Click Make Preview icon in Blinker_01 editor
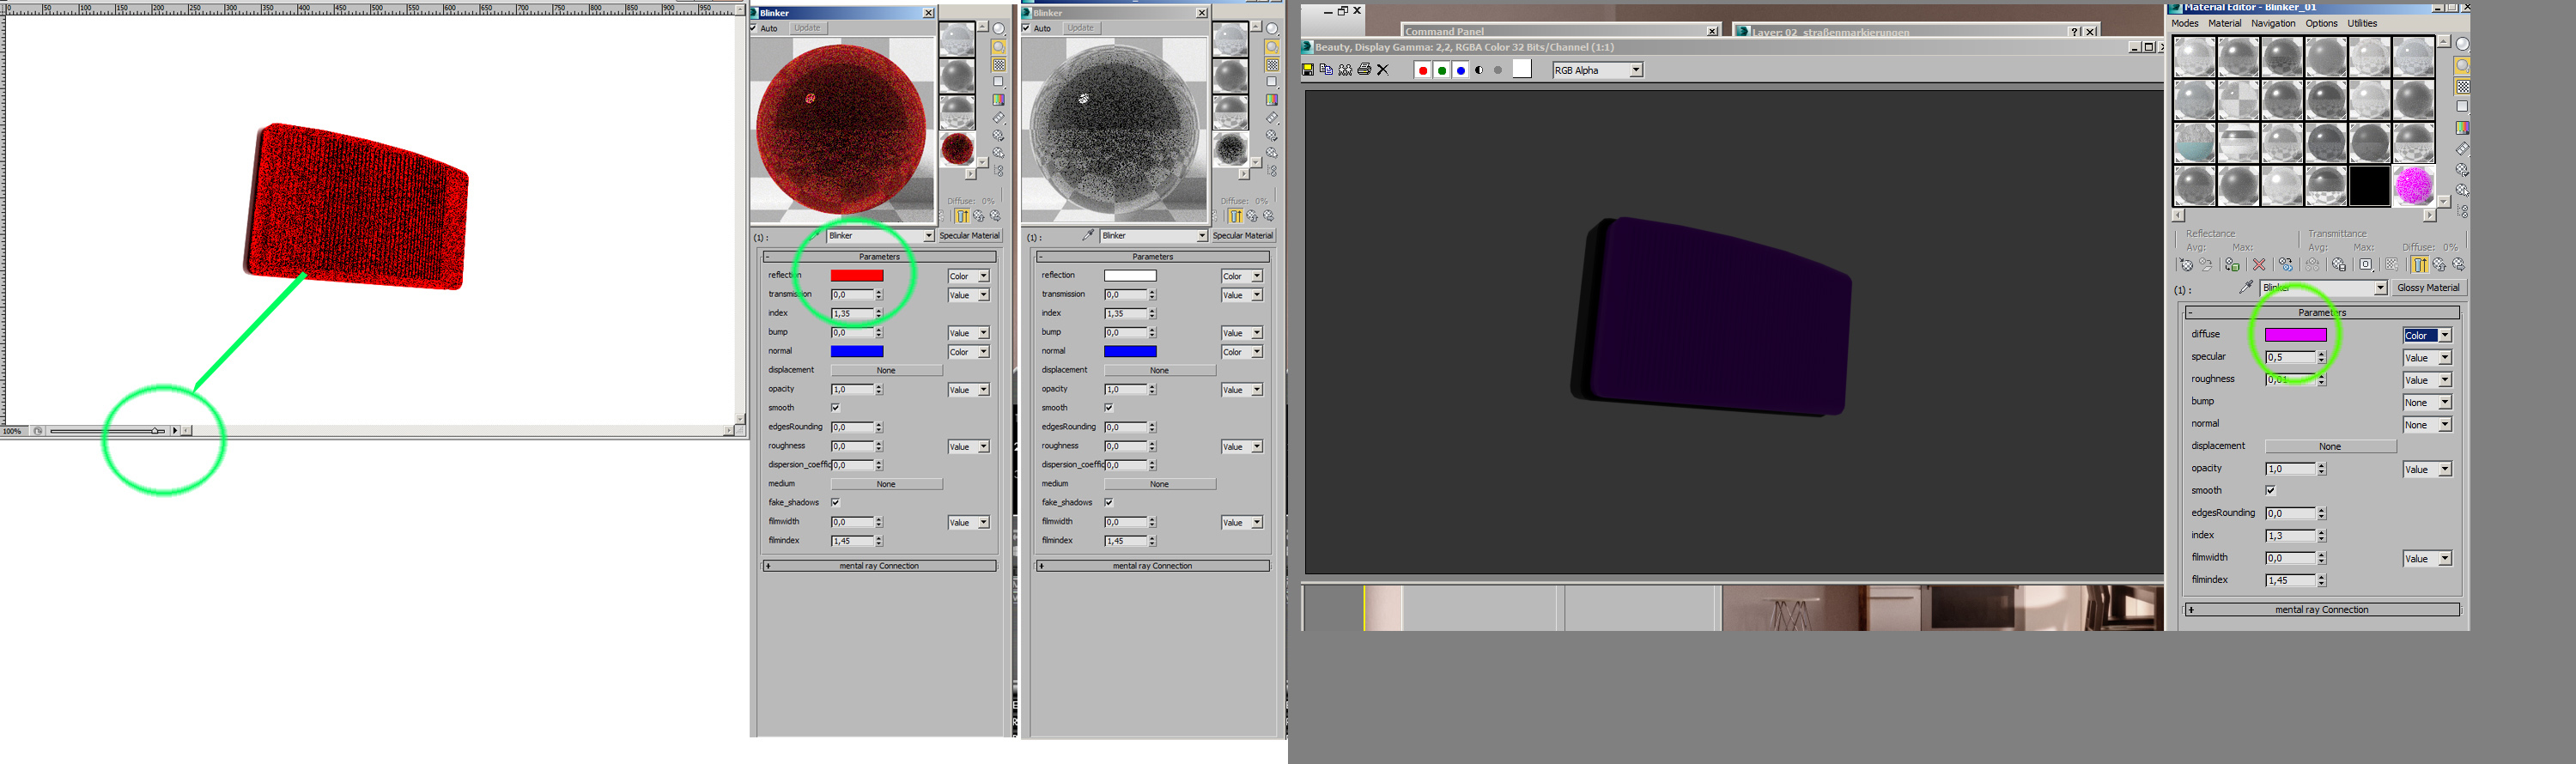 2462,149
